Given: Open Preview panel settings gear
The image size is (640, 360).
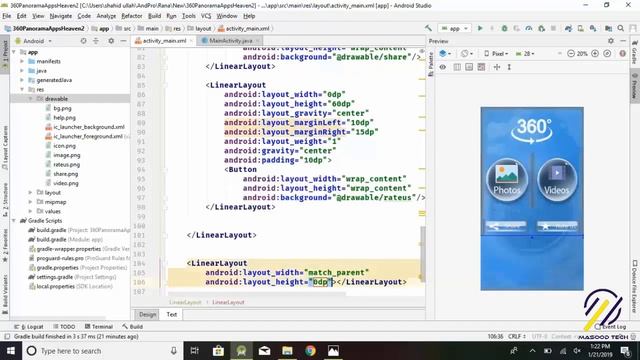Looking at the screenshot, I should [611, 41].
